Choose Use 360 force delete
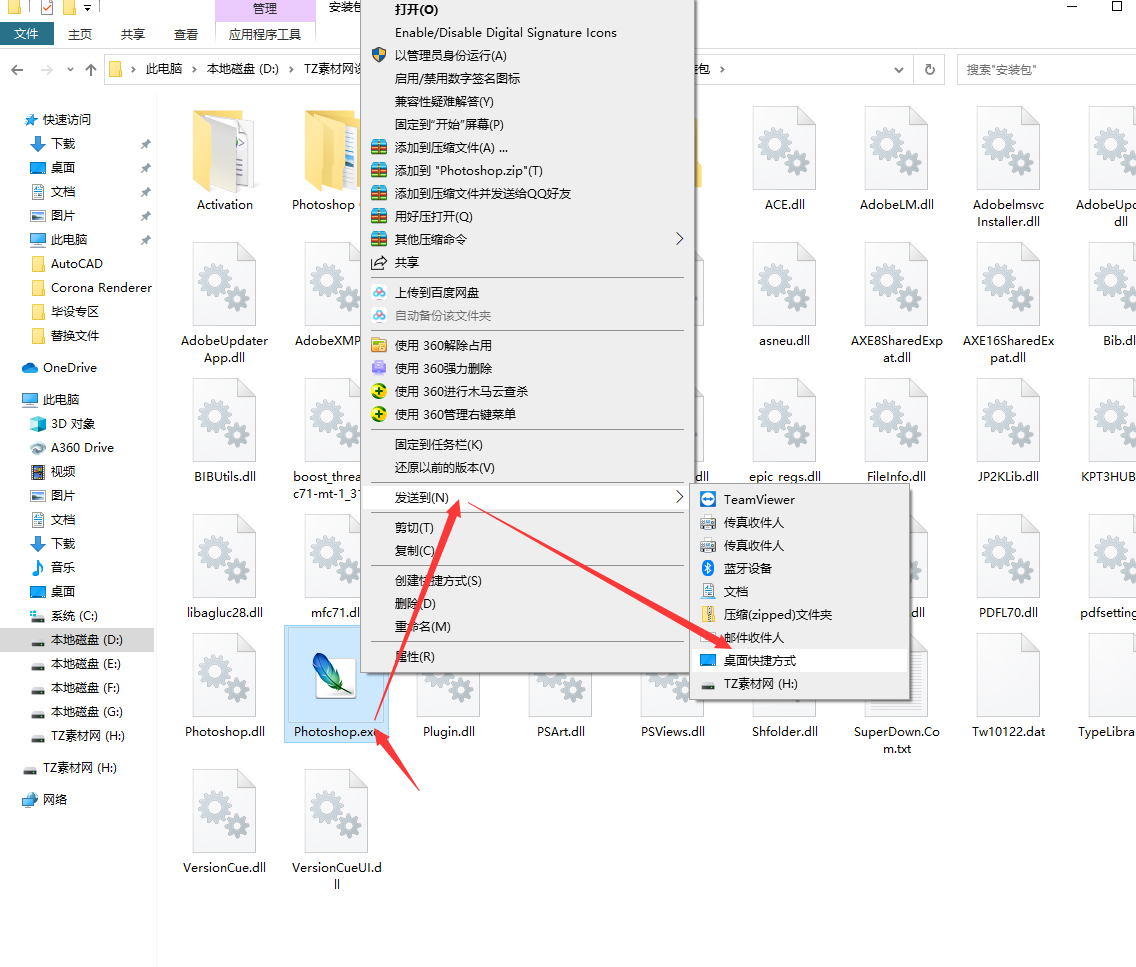 (x=527, y=368)
